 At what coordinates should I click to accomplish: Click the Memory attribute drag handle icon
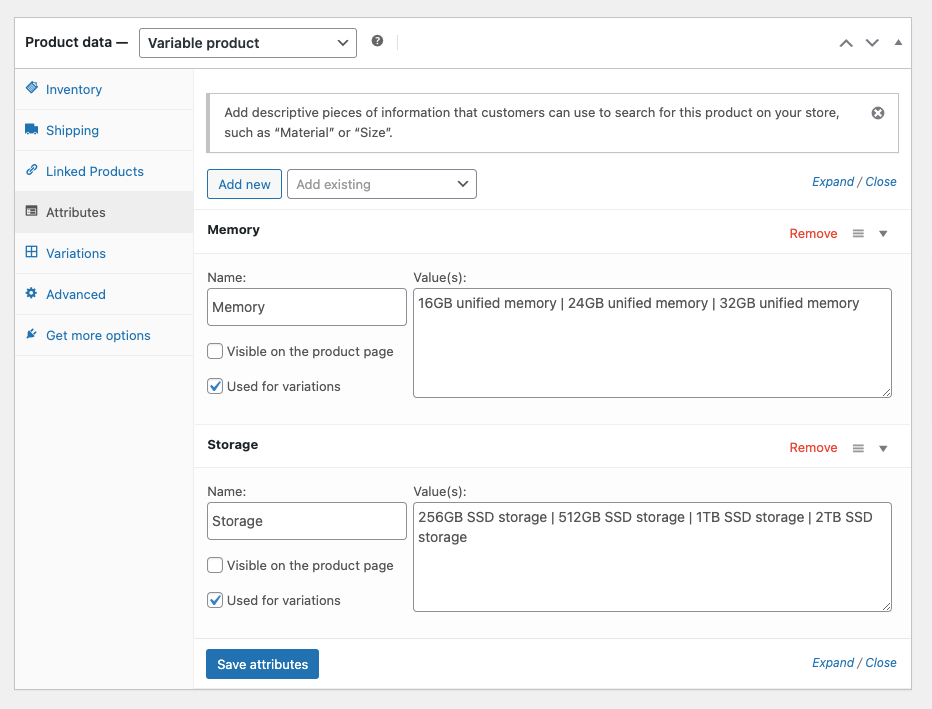858,233
